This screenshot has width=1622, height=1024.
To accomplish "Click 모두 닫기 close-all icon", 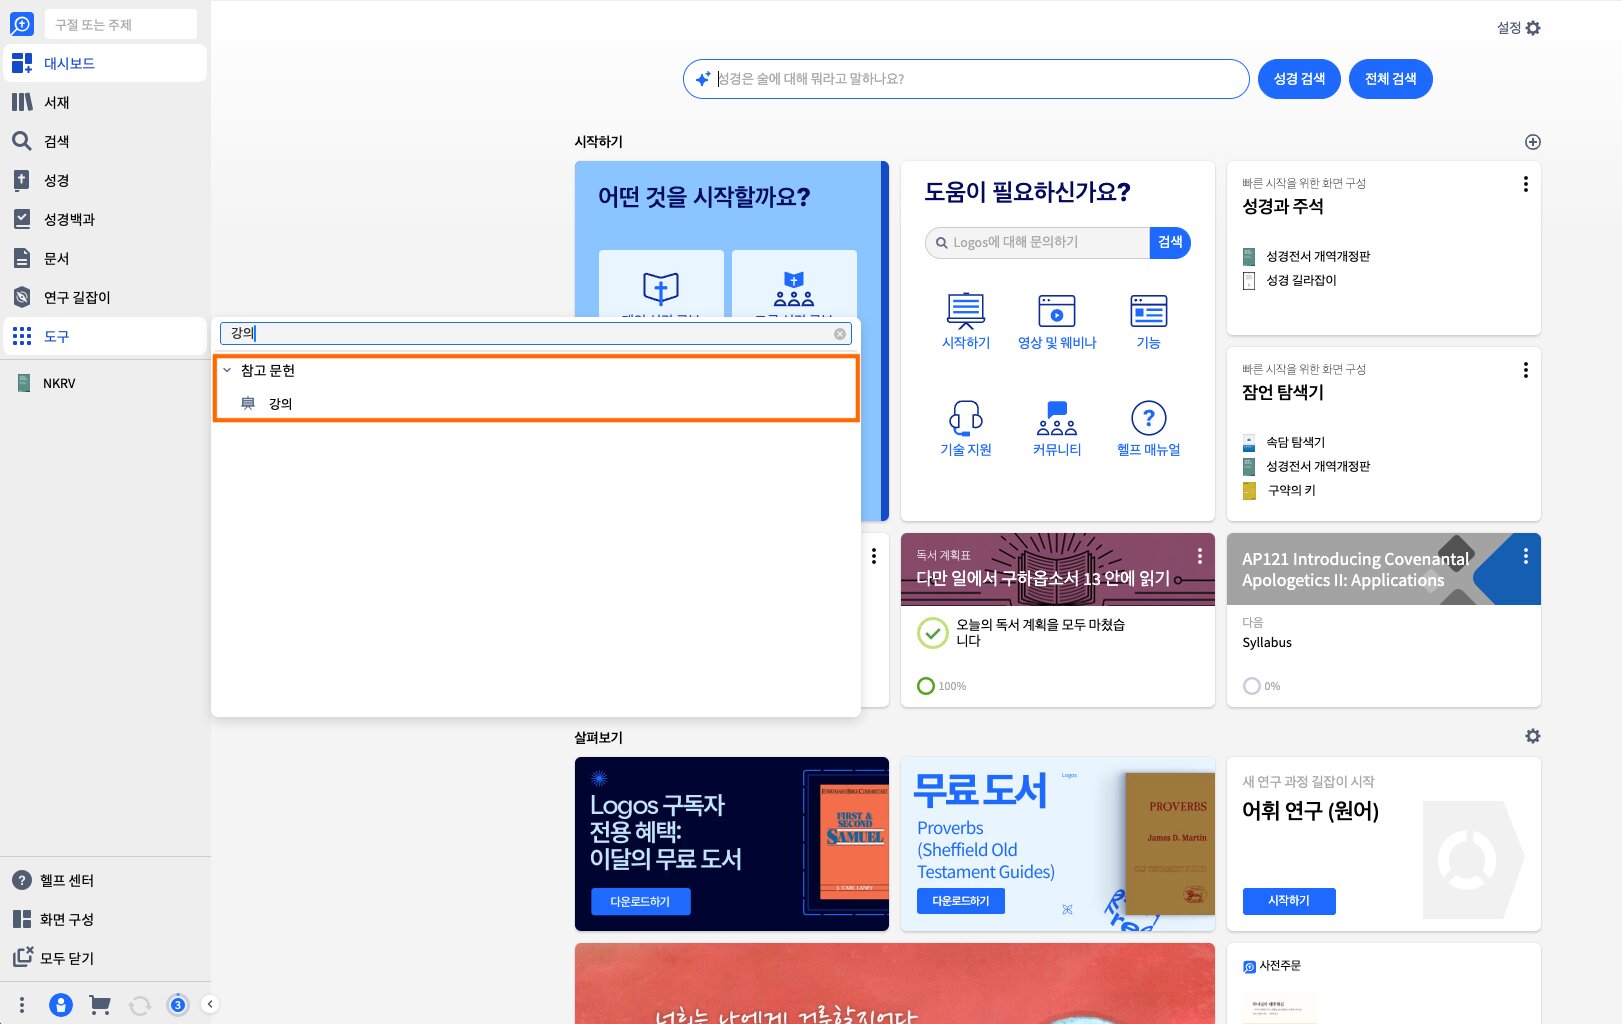I will click(x=22, y=958).
